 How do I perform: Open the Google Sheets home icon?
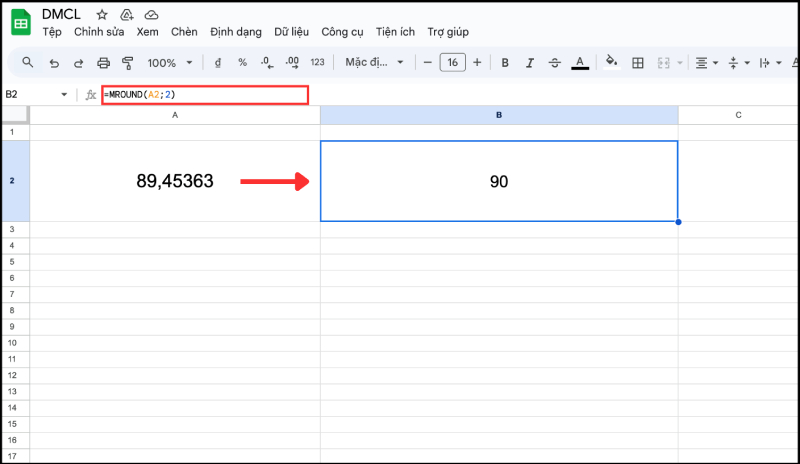[21, 22]
